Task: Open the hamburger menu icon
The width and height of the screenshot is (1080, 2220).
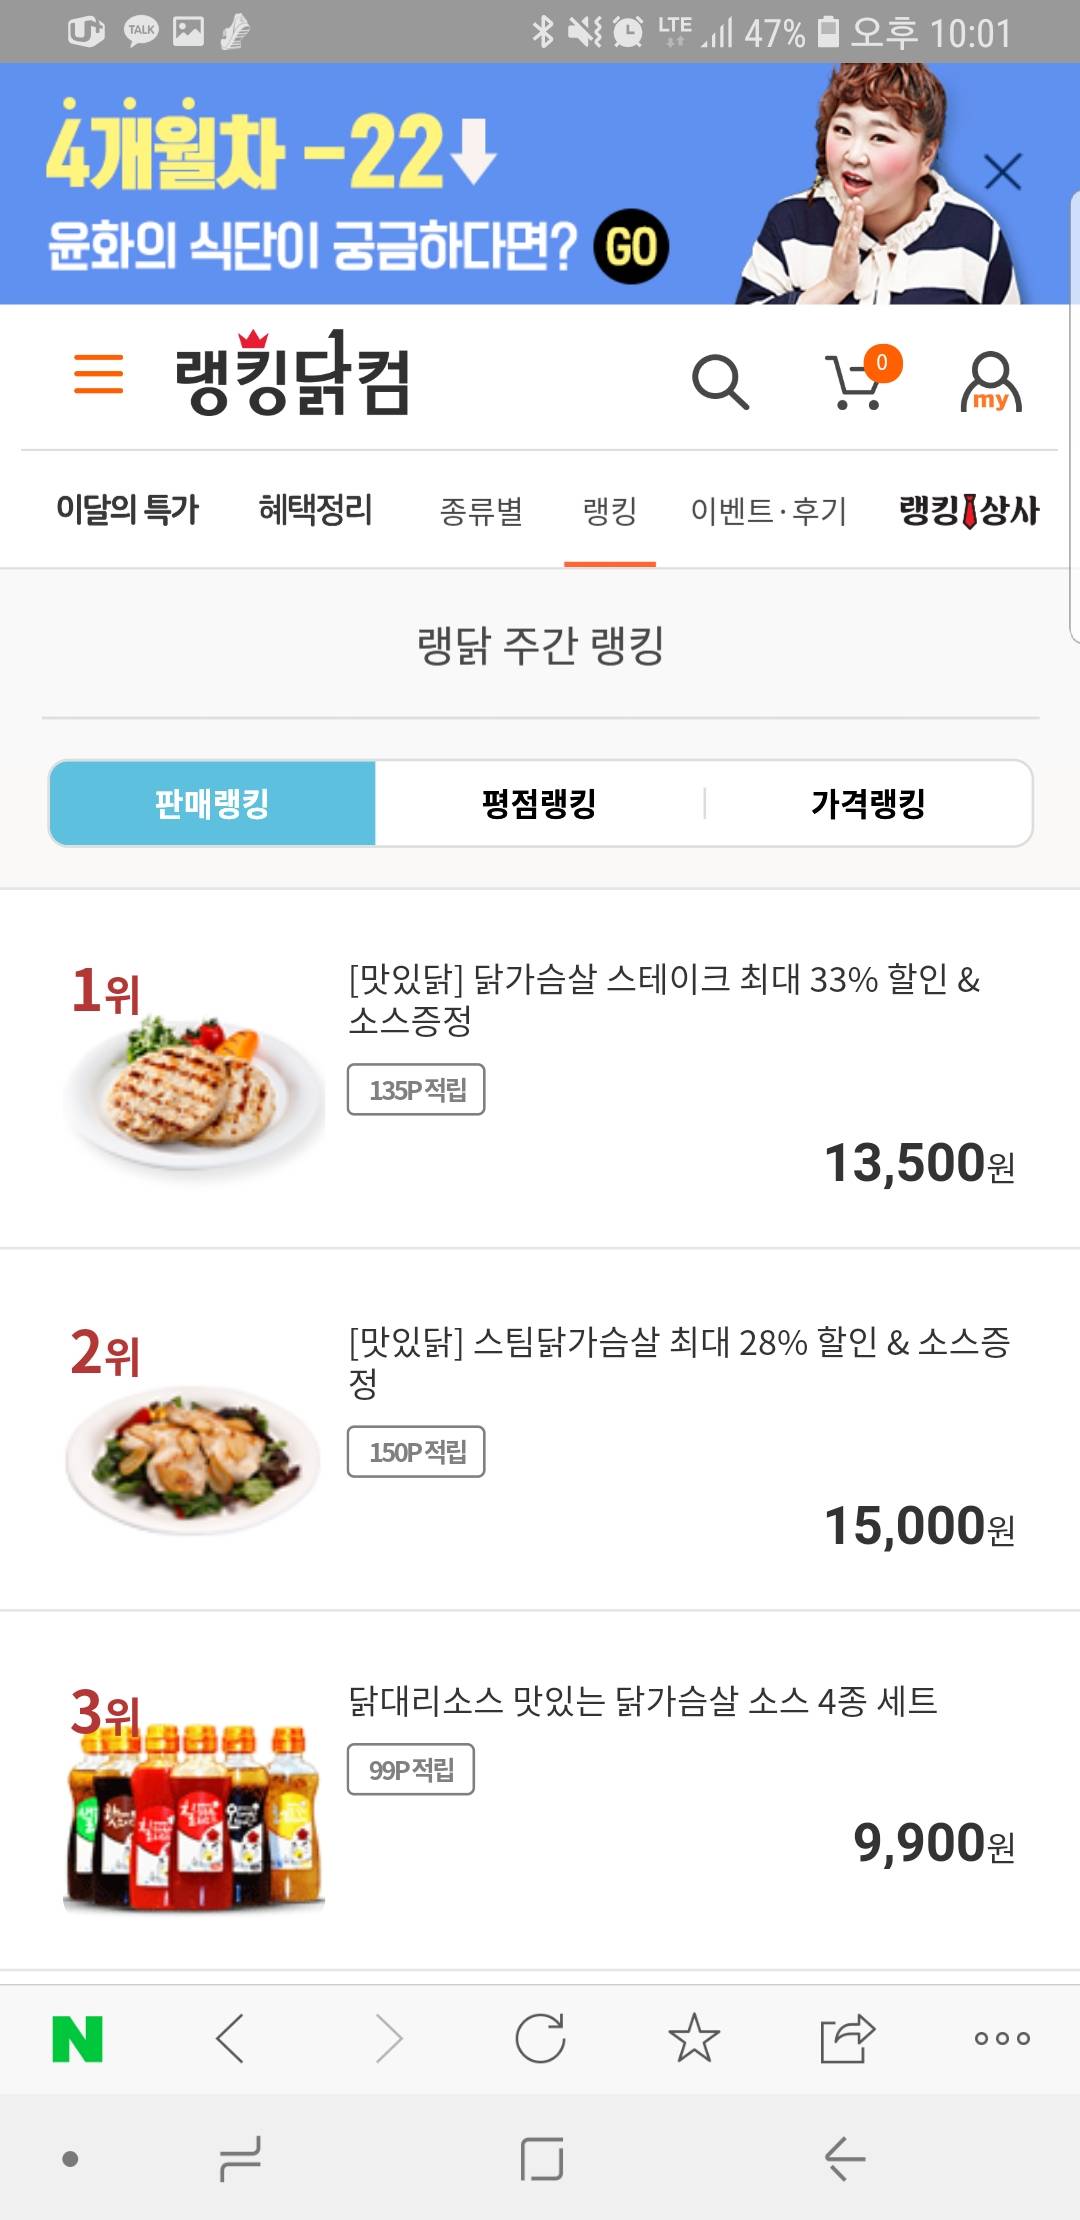Action: coord(98,374)
